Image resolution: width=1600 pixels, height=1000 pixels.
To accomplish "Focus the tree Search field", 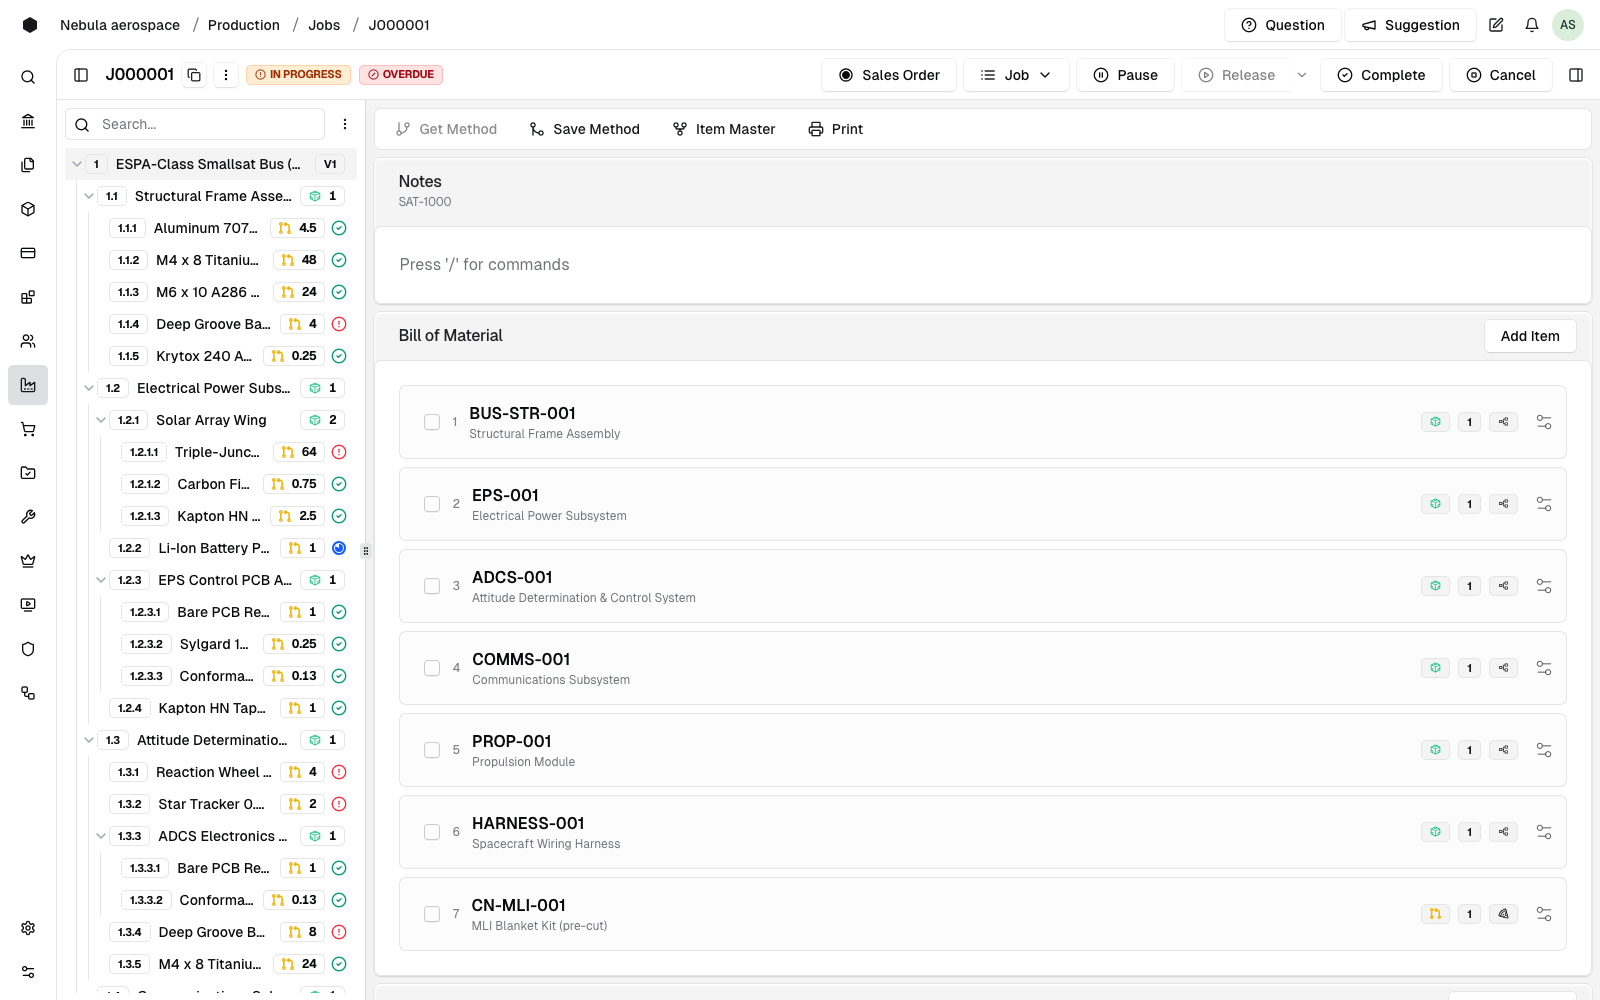I will 195,124.
